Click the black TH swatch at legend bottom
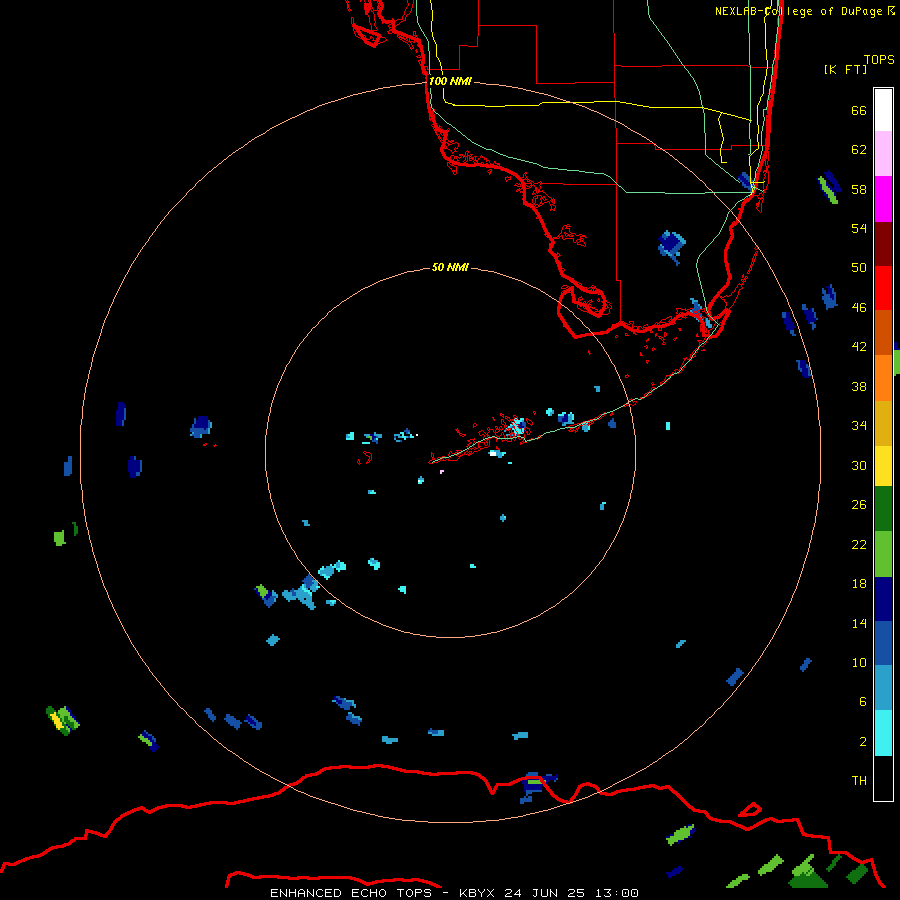The width and height of the screenshot is (900, 900). pyautogui.click(x=883, y=778)
